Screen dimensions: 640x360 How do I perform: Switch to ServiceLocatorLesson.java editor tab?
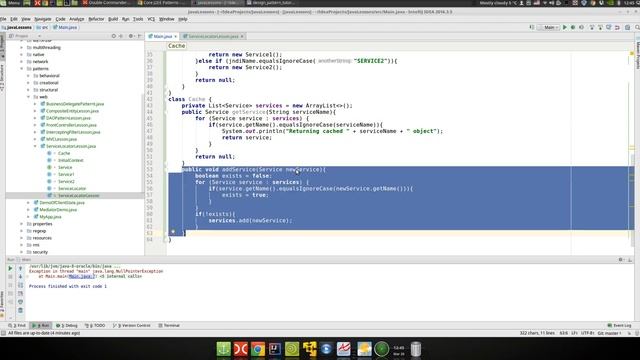213,36
